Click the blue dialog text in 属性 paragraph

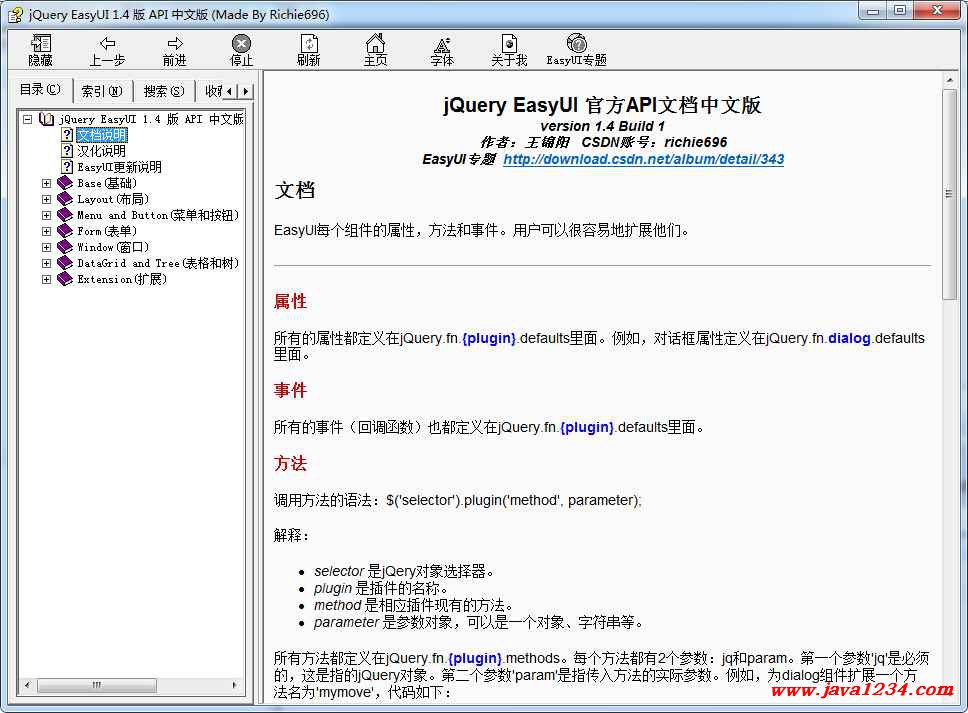(x=849, y=338)
